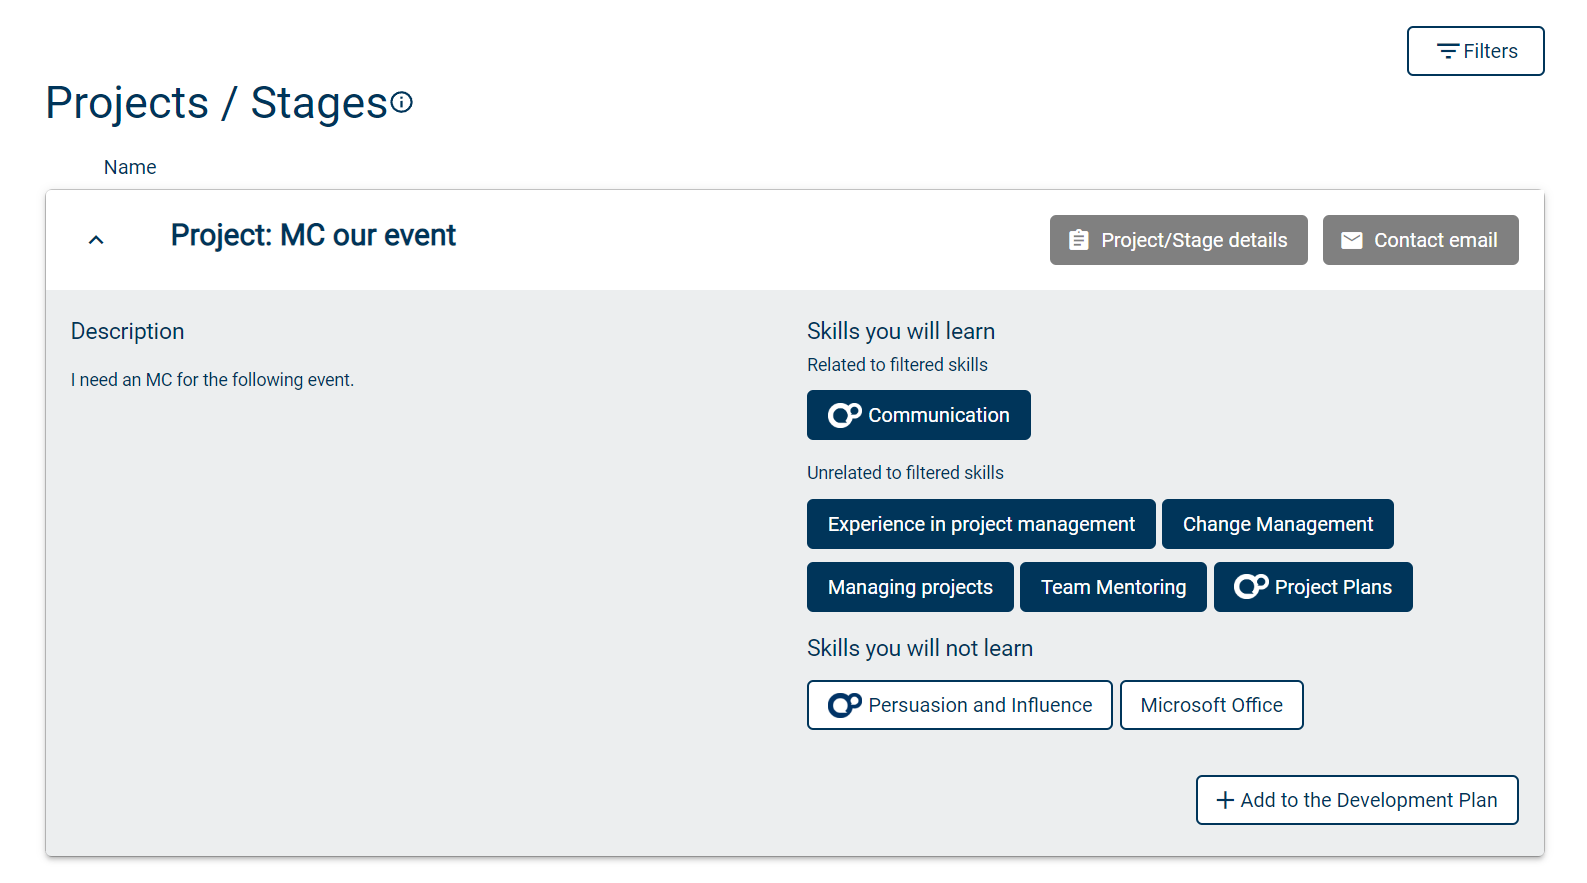Click the filter icon in Filters button
1587x883 pixels.
[1447, 51]
